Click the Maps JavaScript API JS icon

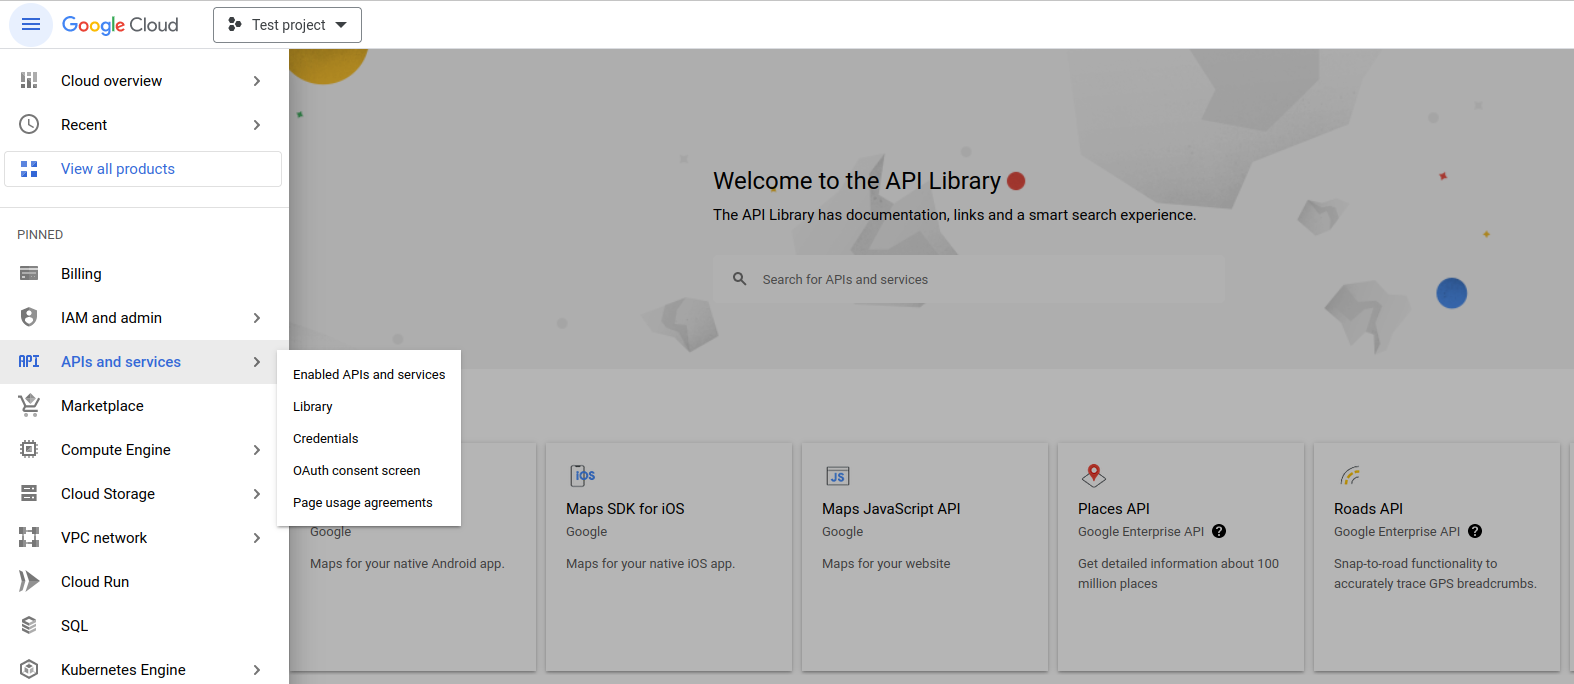click(x=838, y=476)
